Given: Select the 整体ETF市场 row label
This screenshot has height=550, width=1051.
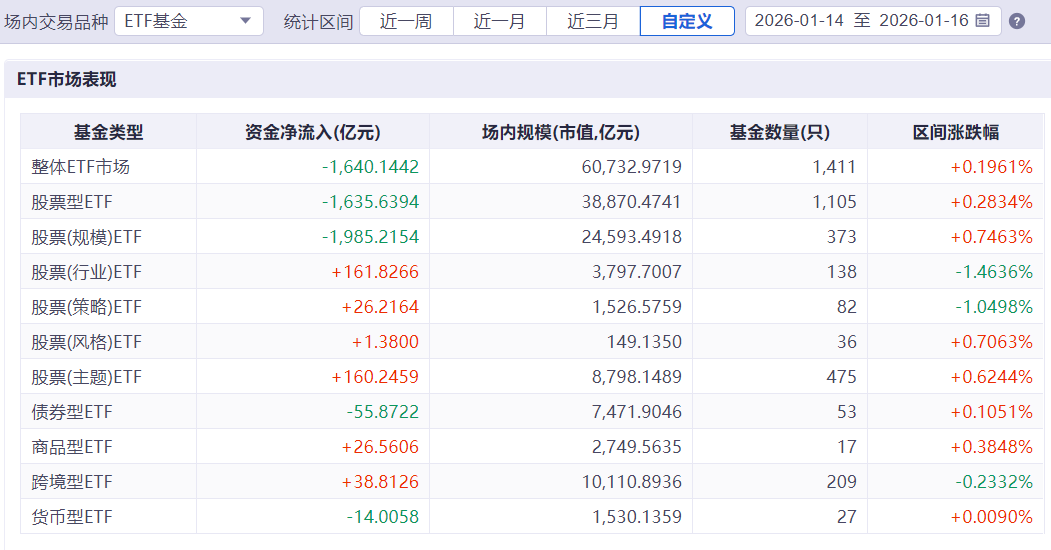Looking at the screenshot, I should click(80, 167).
